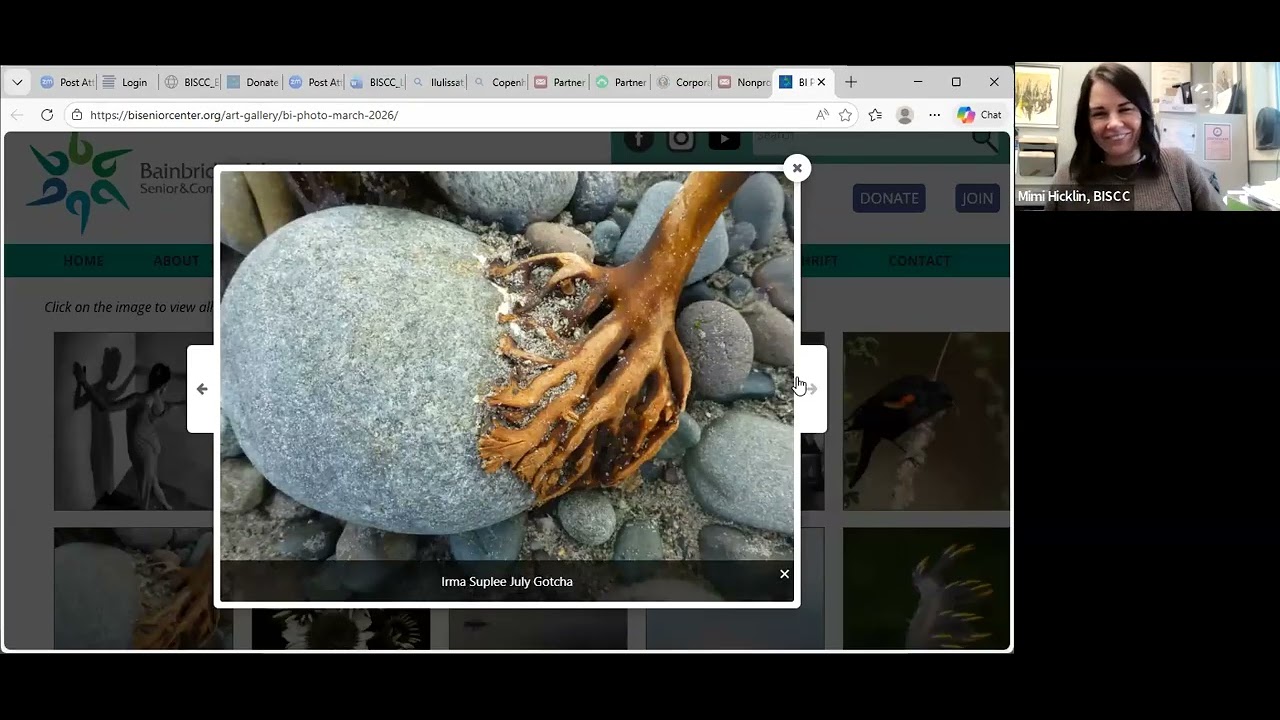Open the ABOUT menu item

coord(176,261)
